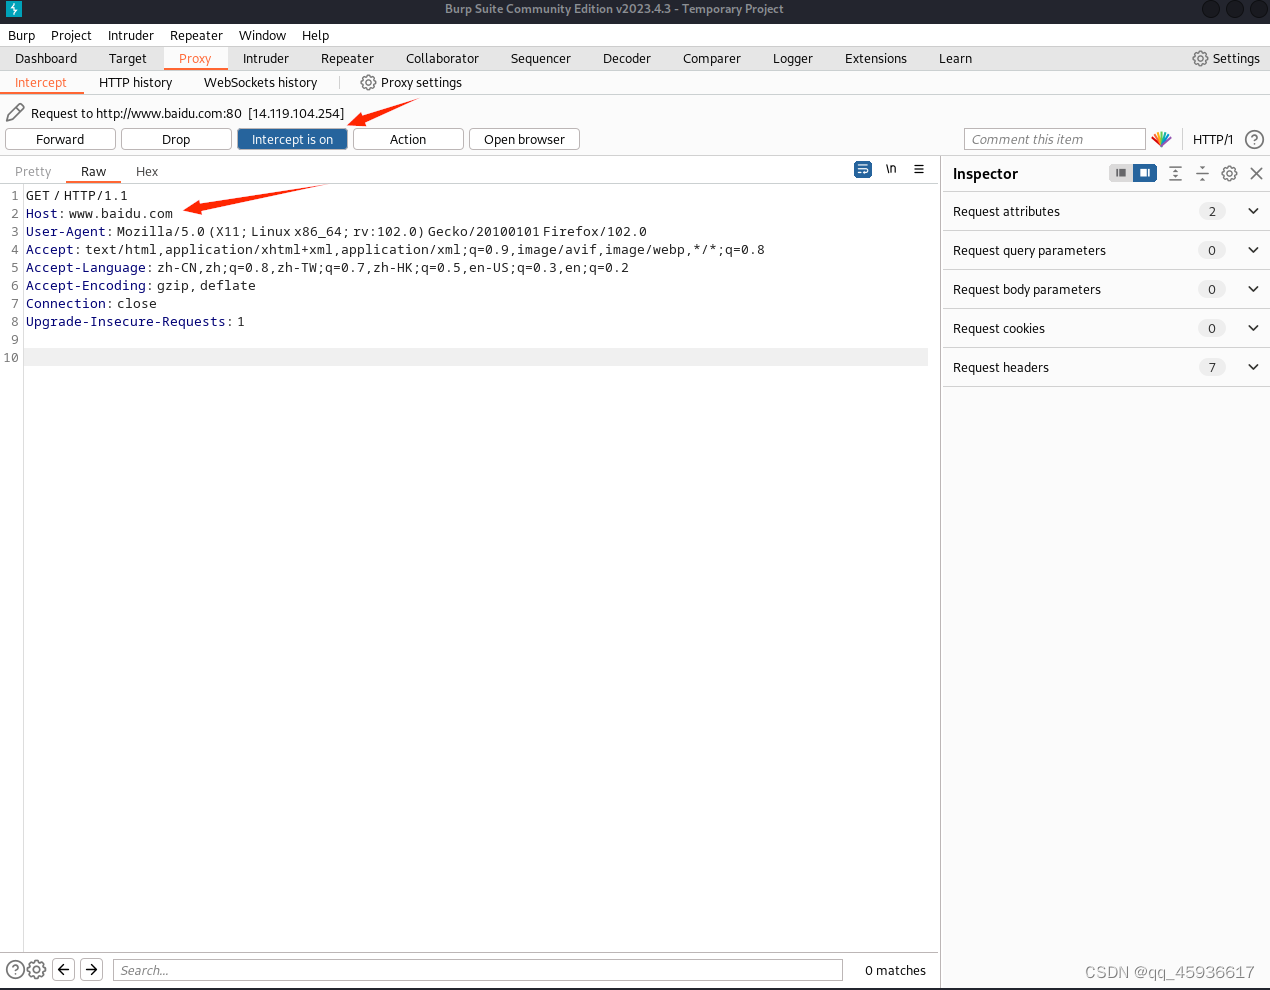This screenshot has width=1270, height=990.
Task: Switch Inspector to right-docked layout icon
Action: 1145,173
